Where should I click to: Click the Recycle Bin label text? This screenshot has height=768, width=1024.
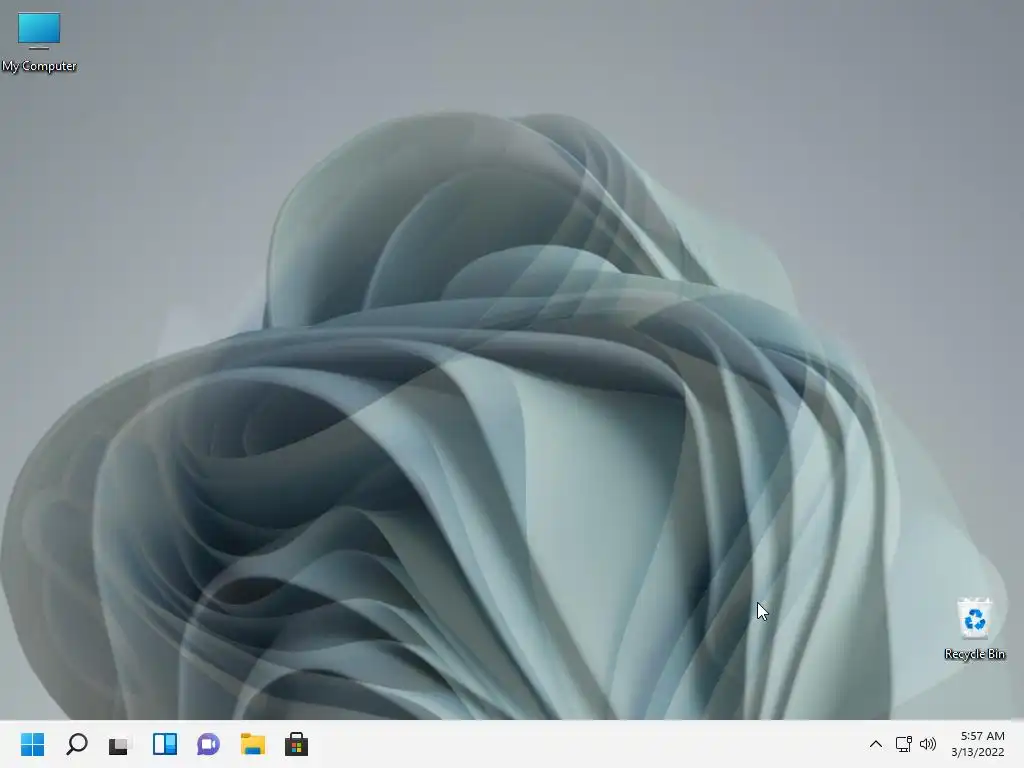point(974,654)
